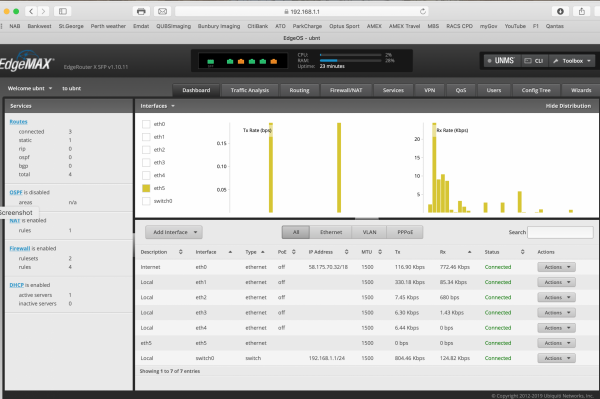Open the QoS tab
This screenshot has width=600, height=399.
coord(461,90)
